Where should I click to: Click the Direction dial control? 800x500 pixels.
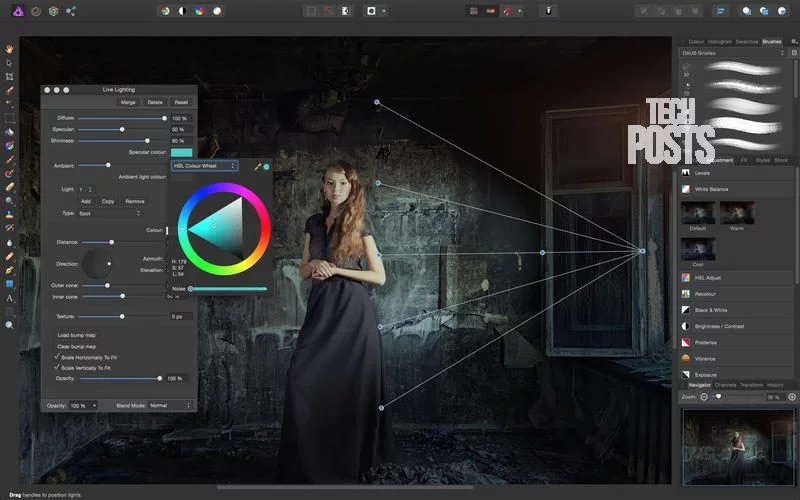pyautogui.click(x=97, y=264)
